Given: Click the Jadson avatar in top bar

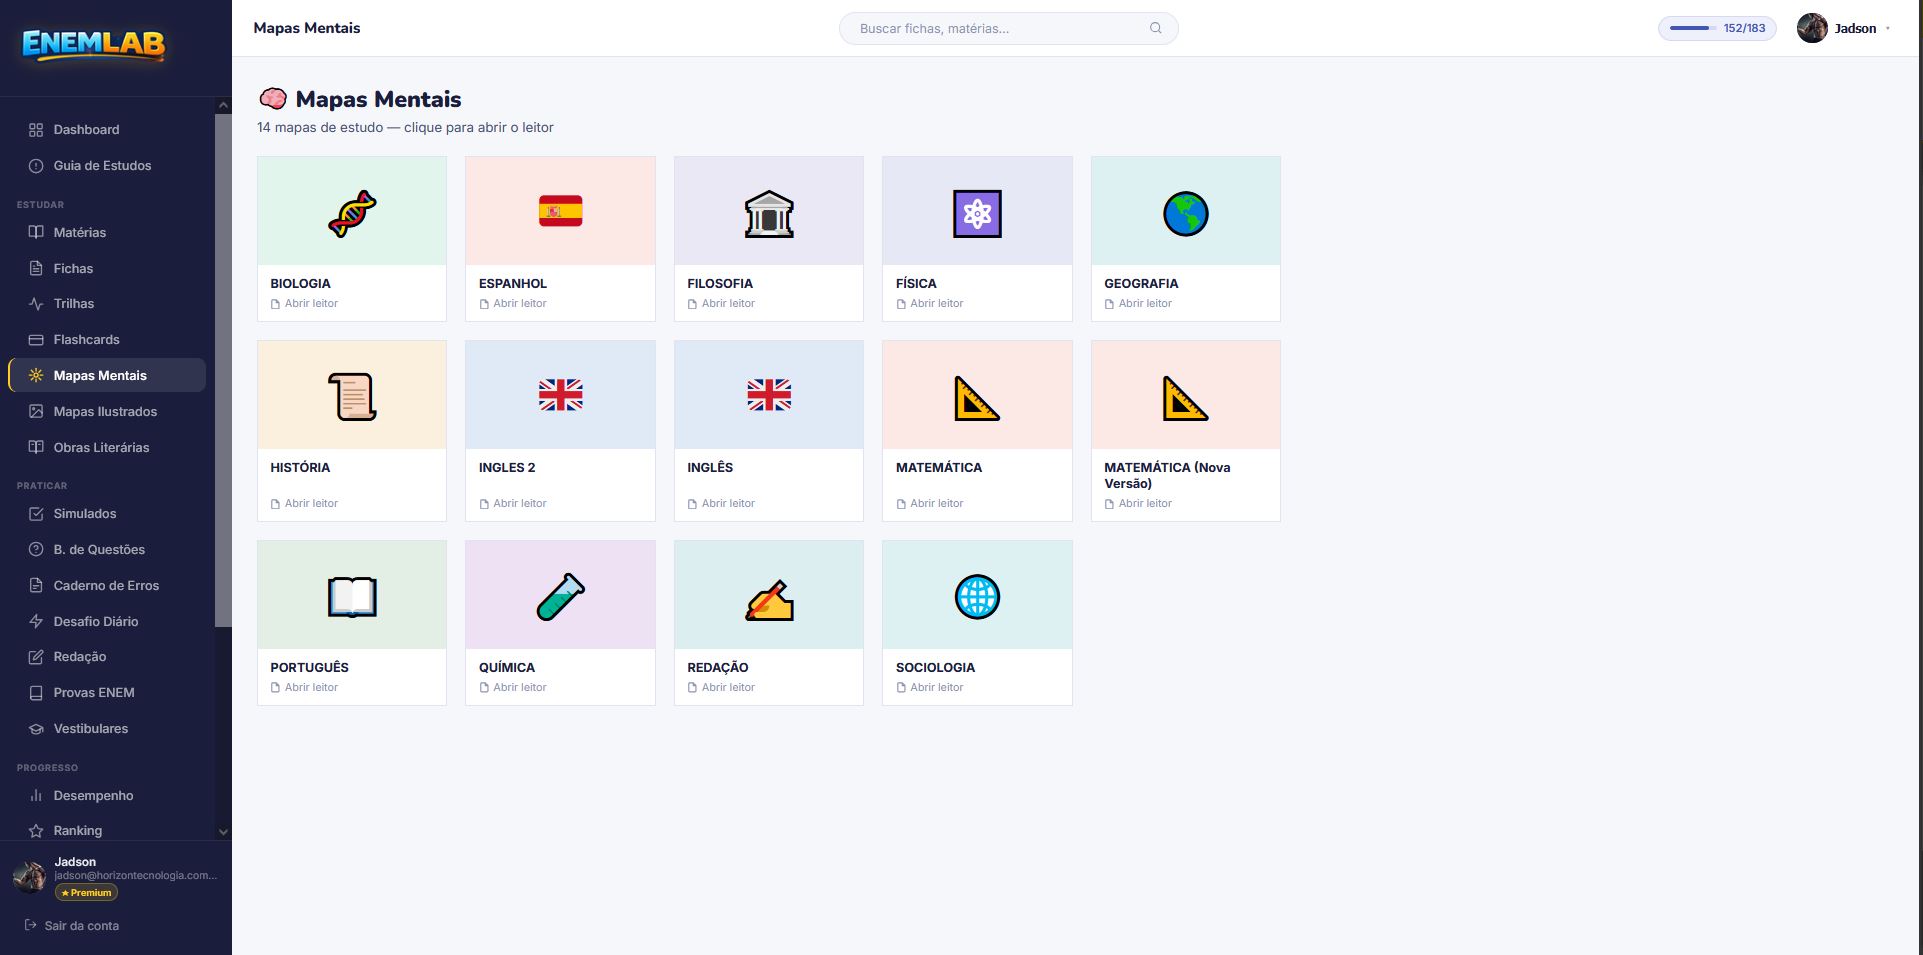Looking at the screenshot, I should point(1812,28).
